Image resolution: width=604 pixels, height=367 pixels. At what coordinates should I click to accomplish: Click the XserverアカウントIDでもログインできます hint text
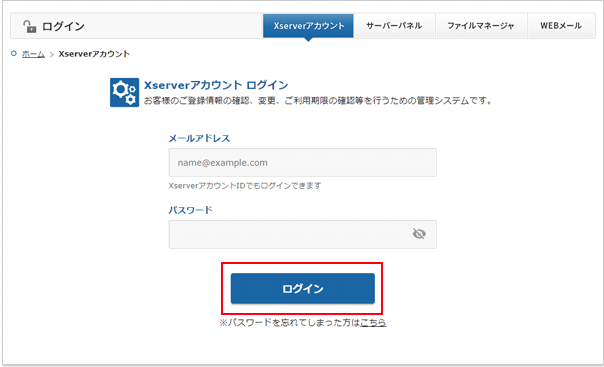pos(245,186)
